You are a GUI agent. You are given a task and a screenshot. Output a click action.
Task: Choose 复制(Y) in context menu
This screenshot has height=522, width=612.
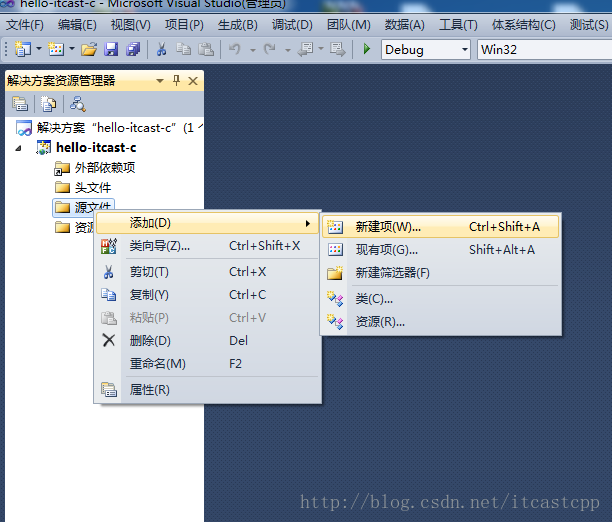207,295
